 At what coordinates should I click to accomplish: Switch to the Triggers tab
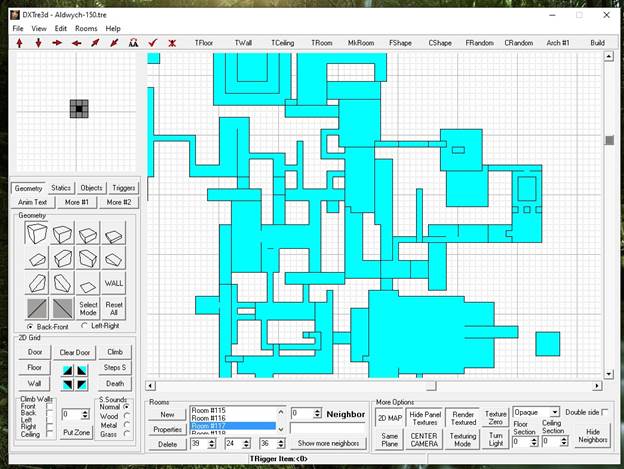pos(123,187)
